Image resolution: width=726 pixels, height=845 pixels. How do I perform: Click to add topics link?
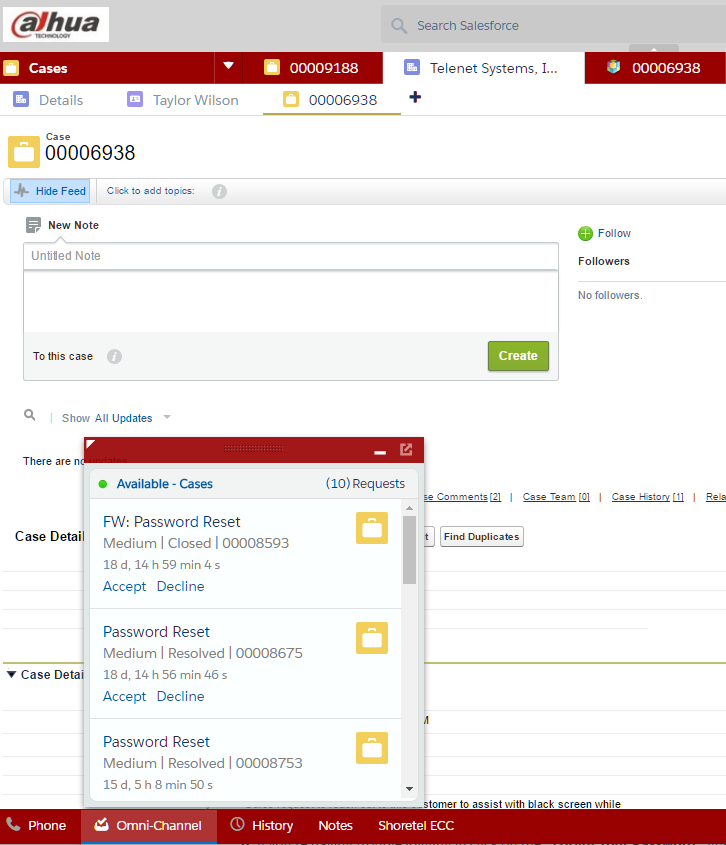pos(150,191)
